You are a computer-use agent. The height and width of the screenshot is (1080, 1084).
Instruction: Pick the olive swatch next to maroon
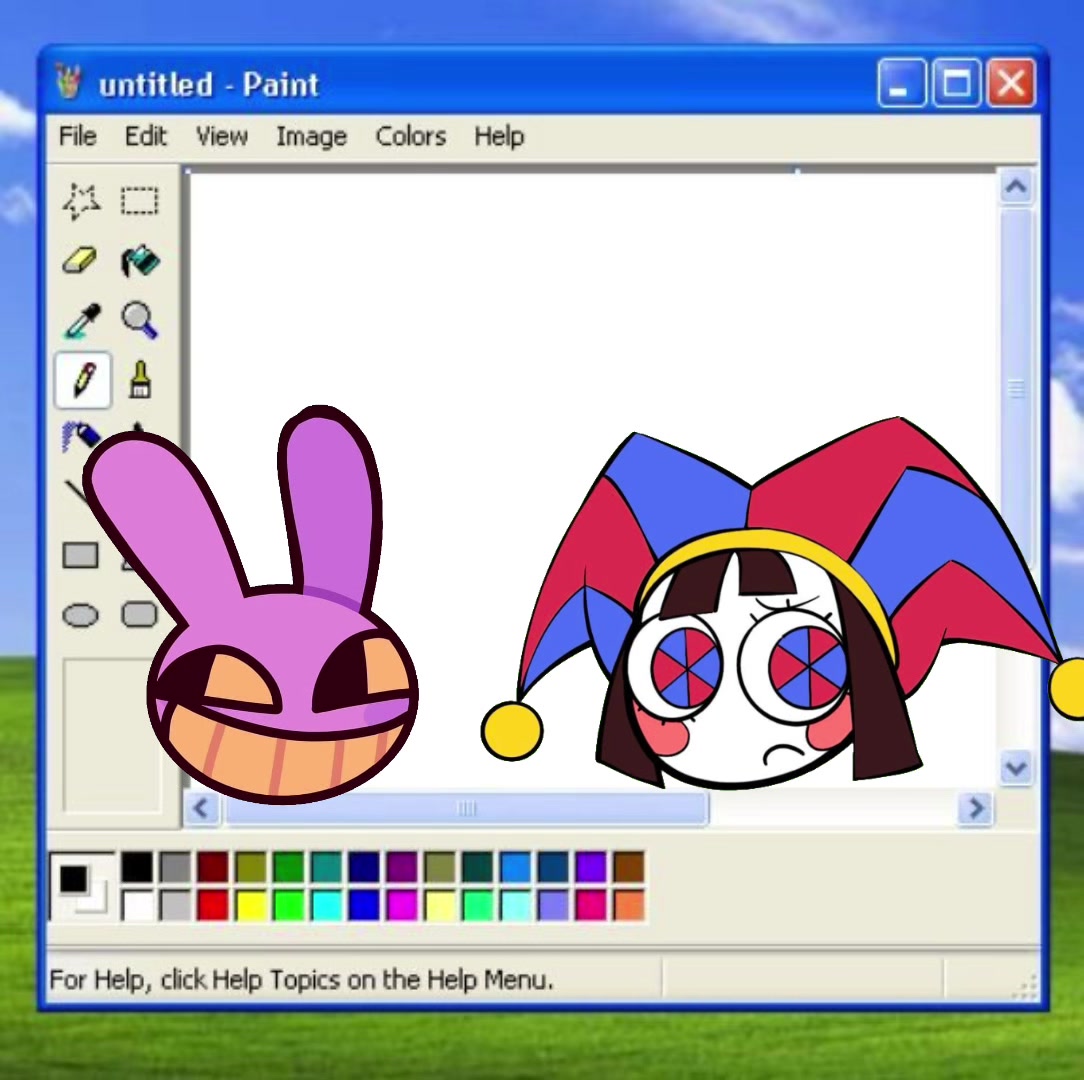[x=251, y=867]
